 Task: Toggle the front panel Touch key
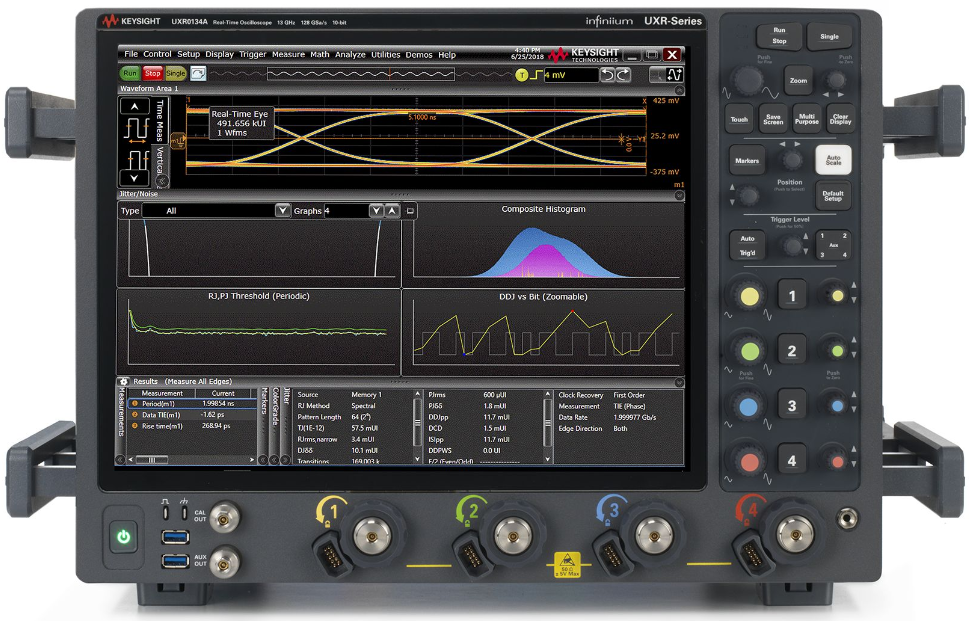tap(739, 119)
